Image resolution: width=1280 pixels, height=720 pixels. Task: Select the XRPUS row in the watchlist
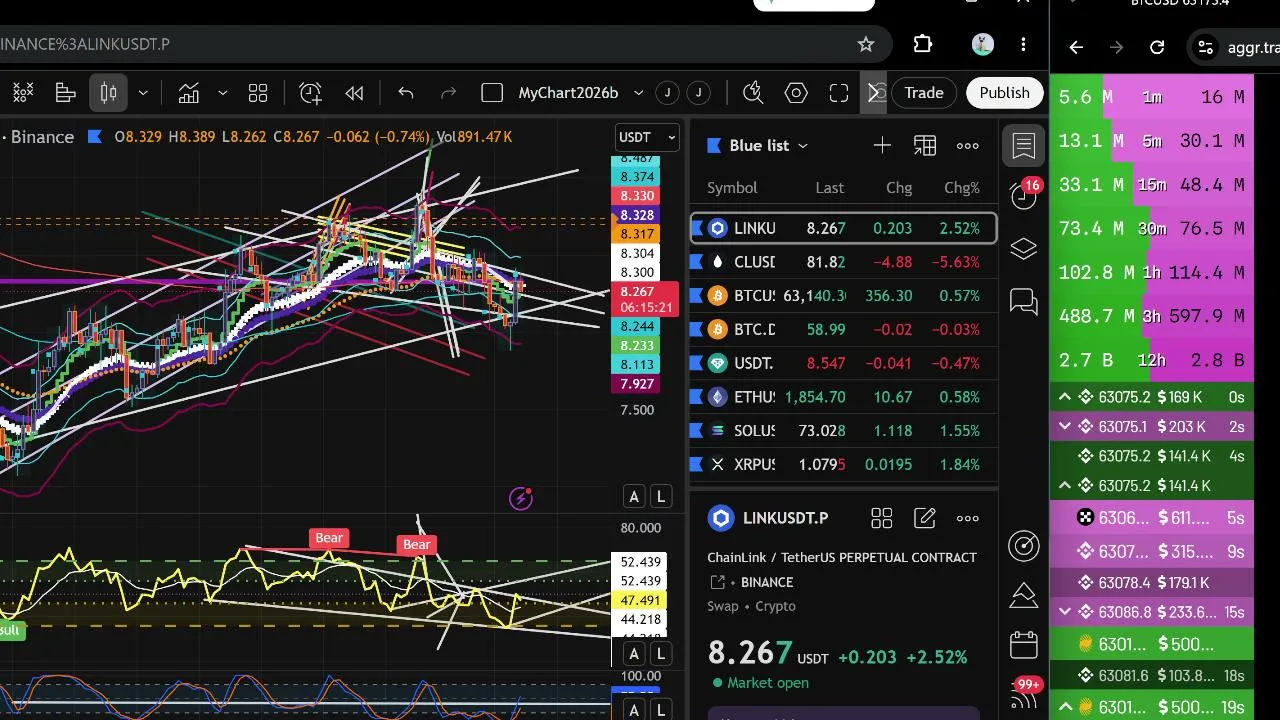pos(844,465)
